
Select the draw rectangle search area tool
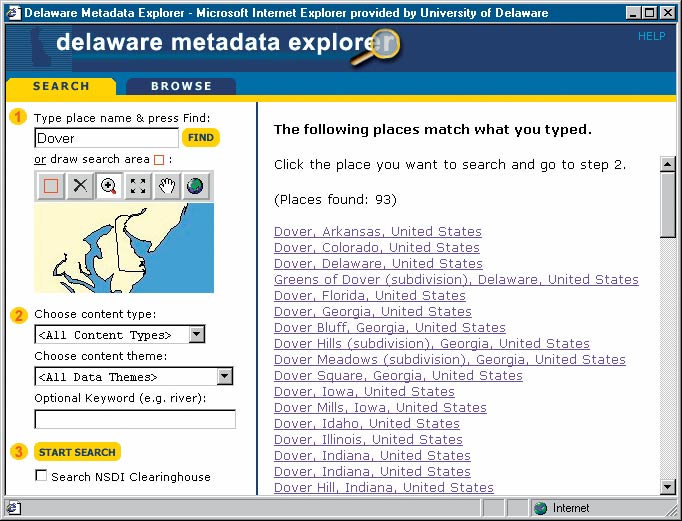[x=51, y=186]
